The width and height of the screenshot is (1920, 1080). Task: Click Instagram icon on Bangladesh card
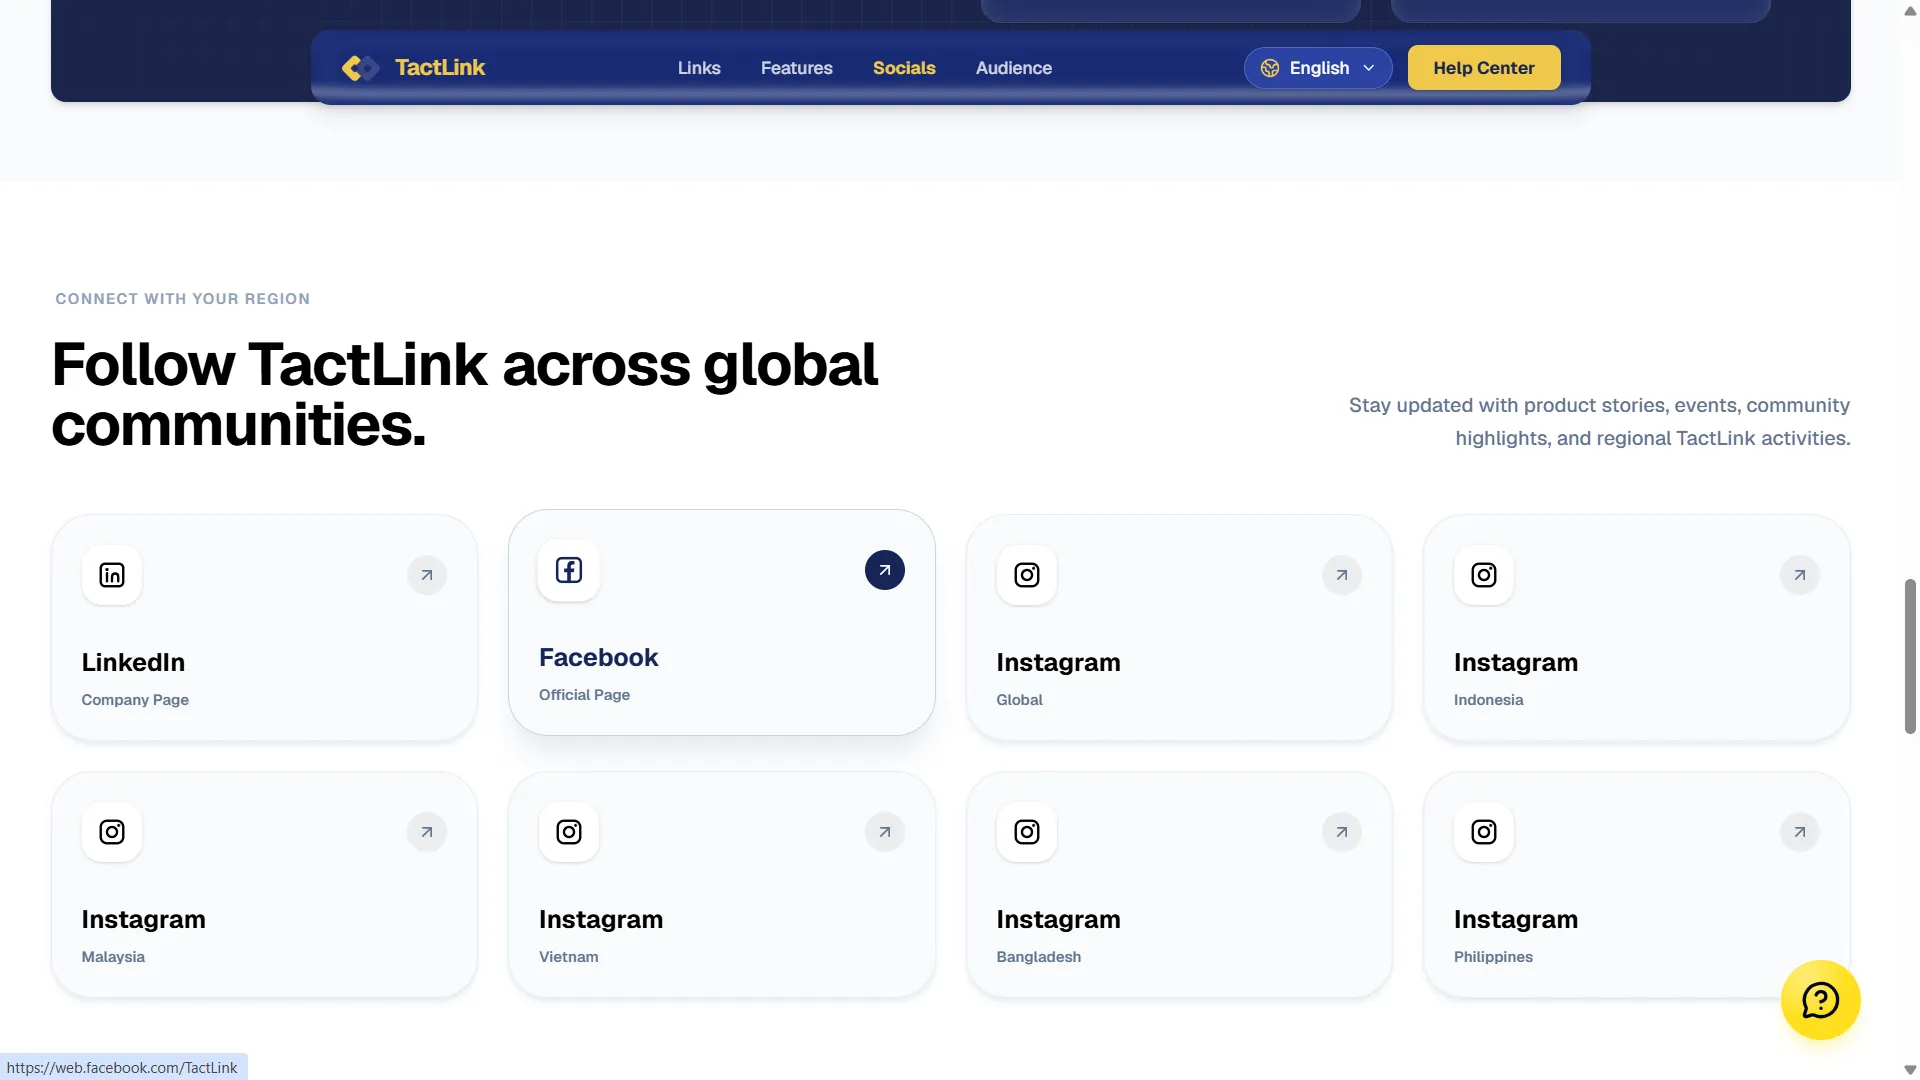click(1027, 832)
